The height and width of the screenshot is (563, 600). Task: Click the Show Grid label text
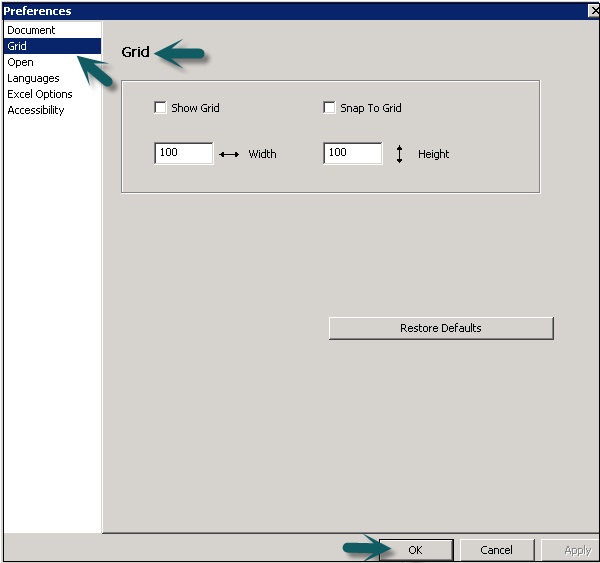coord(195,108)
